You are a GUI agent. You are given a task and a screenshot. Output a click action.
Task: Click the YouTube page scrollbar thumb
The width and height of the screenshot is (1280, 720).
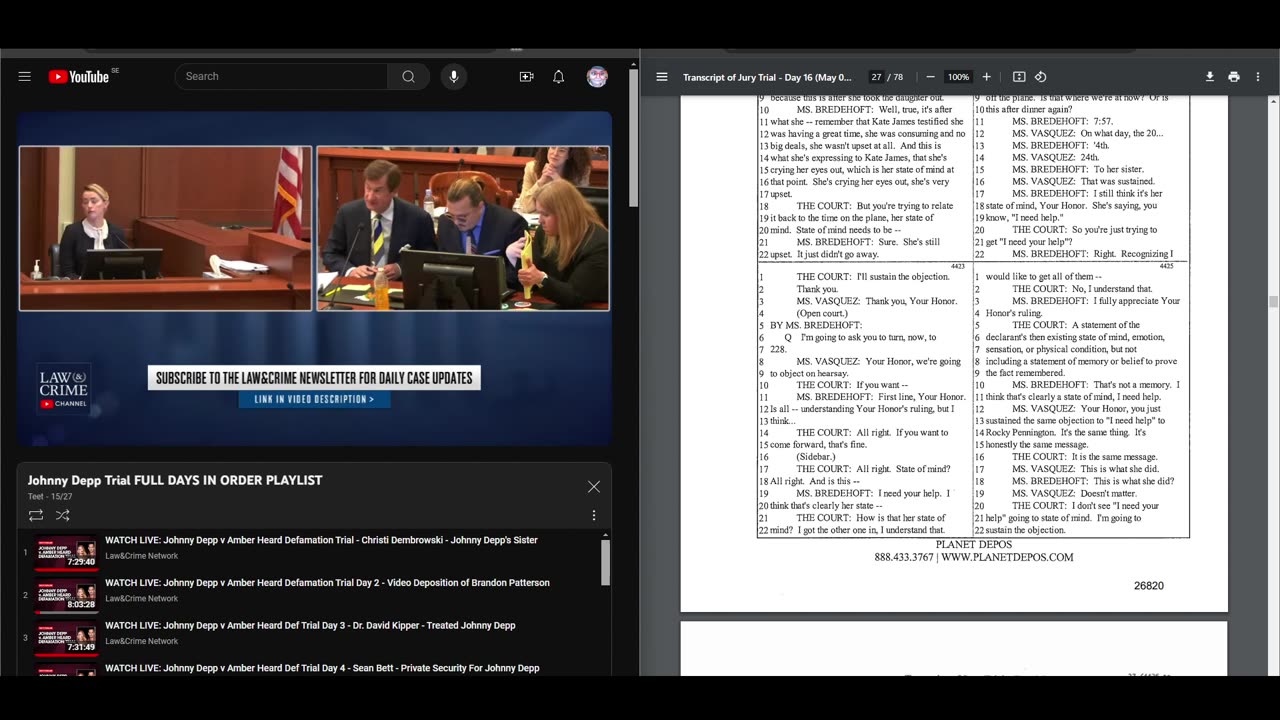(633, 140)
